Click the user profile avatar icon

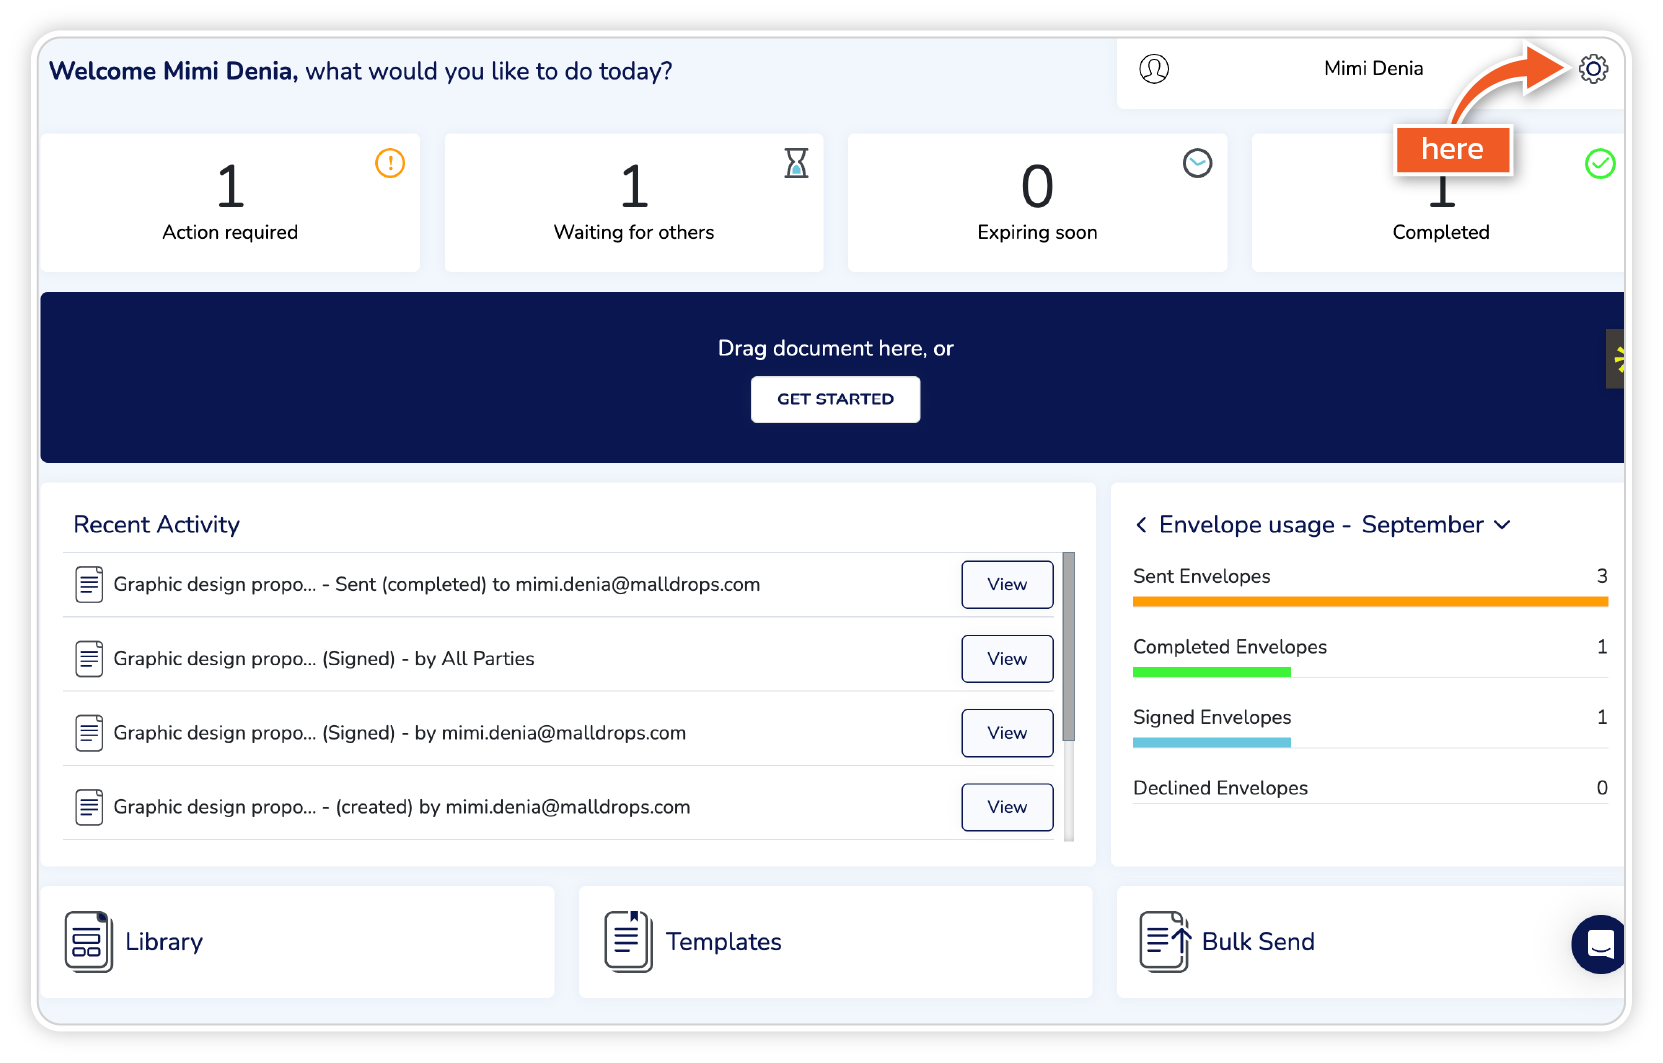pyautogui.click(x=1154, y=69)
